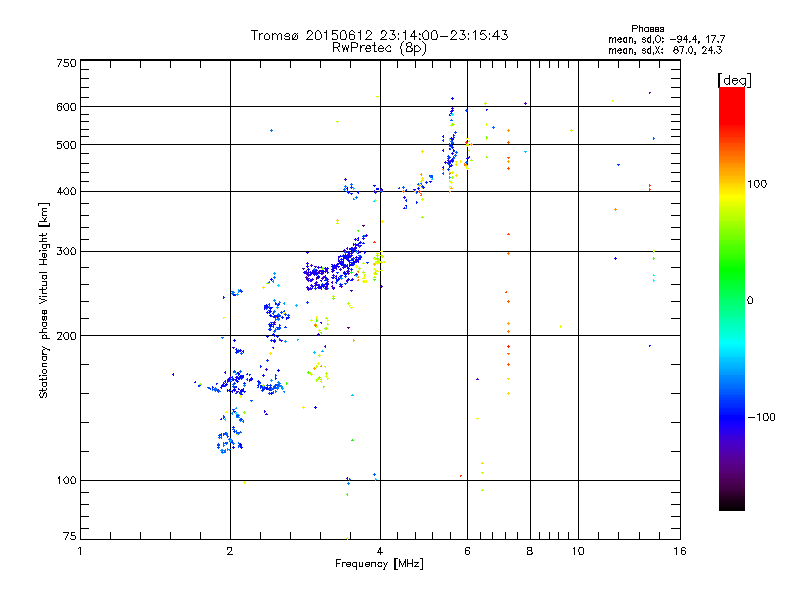Viewport: 800px width, 600px height.
Task: Click the y-axis tick label '300'
Action: pyautogui.click(x=66, y=251)
